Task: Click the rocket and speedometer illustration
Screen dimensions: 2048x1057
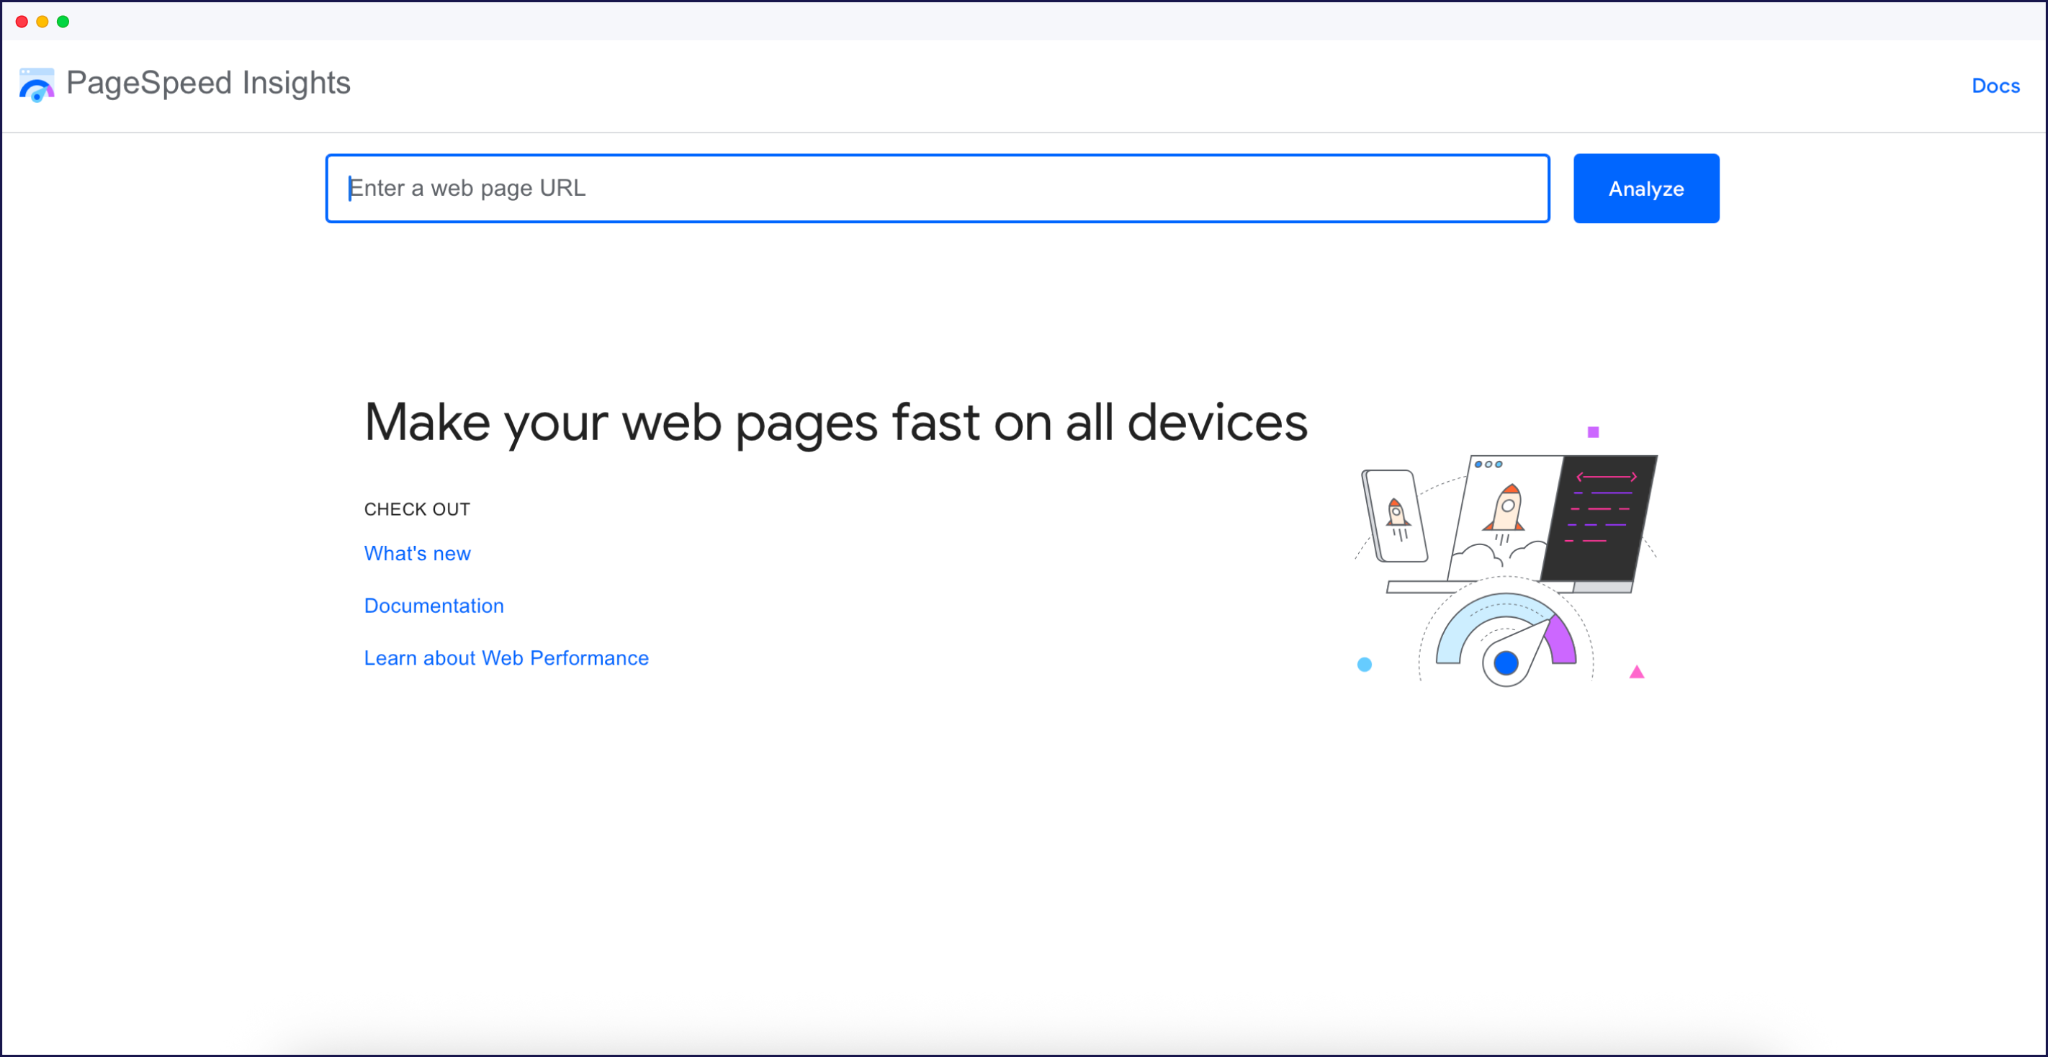Action: pyautogui.click(x=1506, y=557)
